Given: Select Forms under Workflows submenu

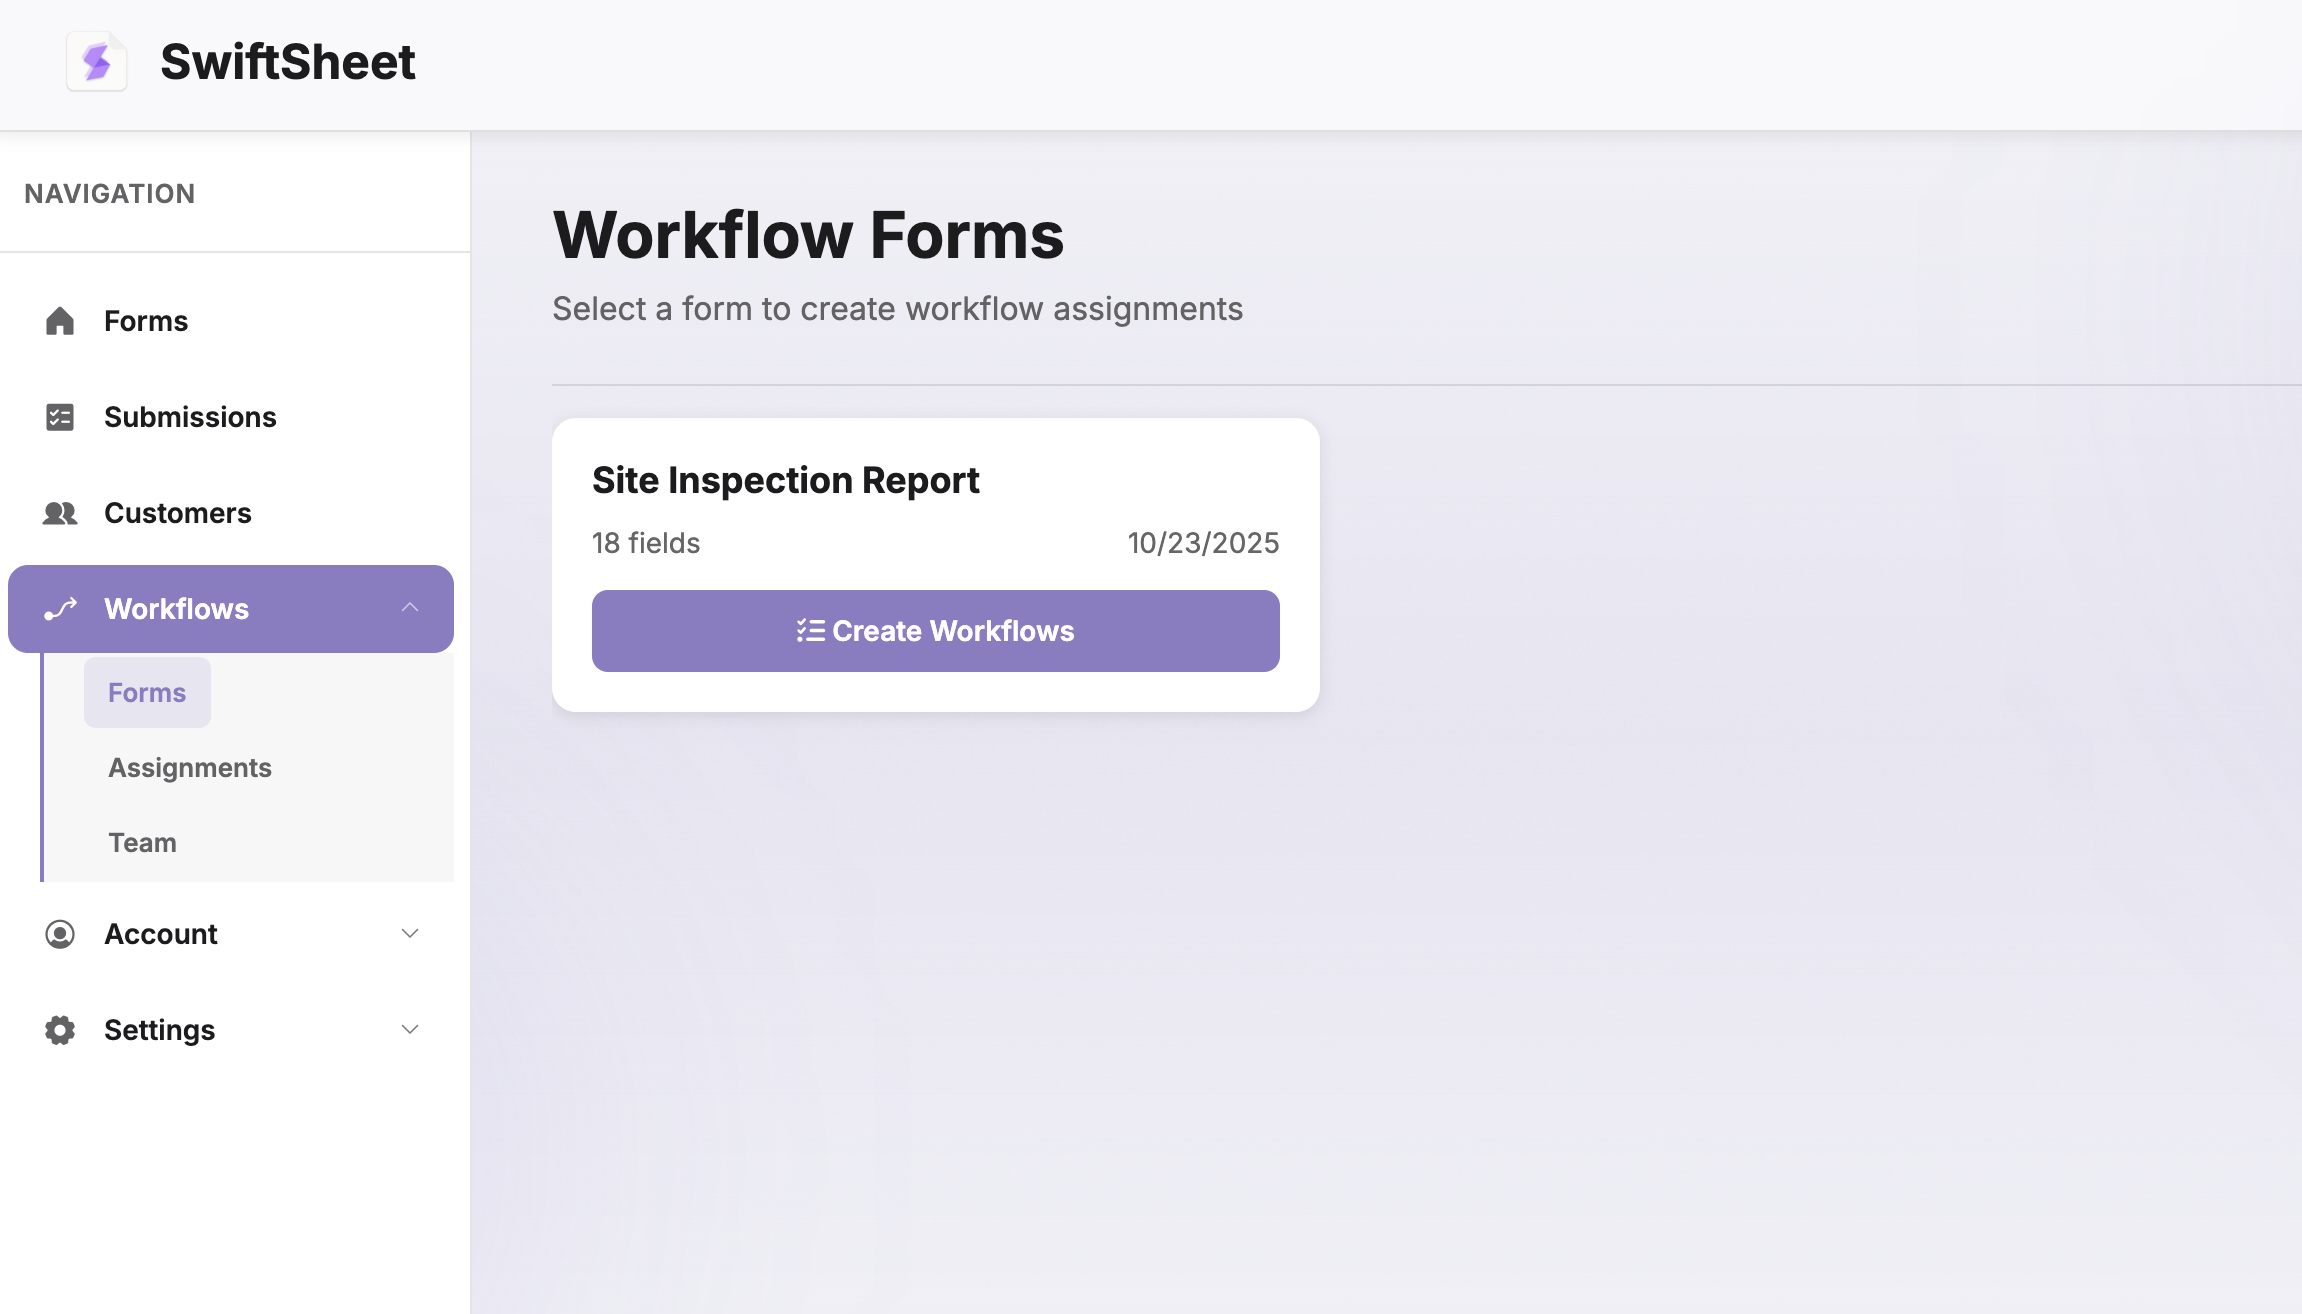Looking at the screenshot, I should [147, 691].
